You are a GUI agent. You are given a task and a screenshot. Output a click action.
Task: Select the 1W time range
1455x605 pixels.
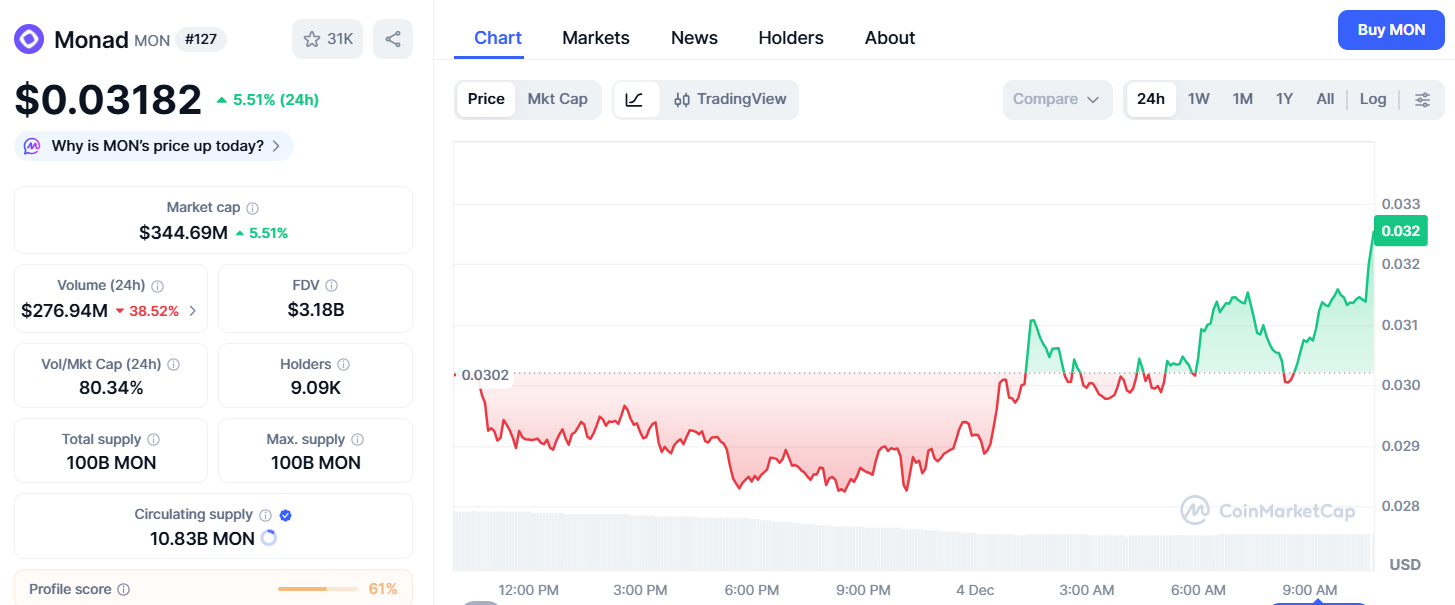pyautogui.click(x=1198, y=99)
